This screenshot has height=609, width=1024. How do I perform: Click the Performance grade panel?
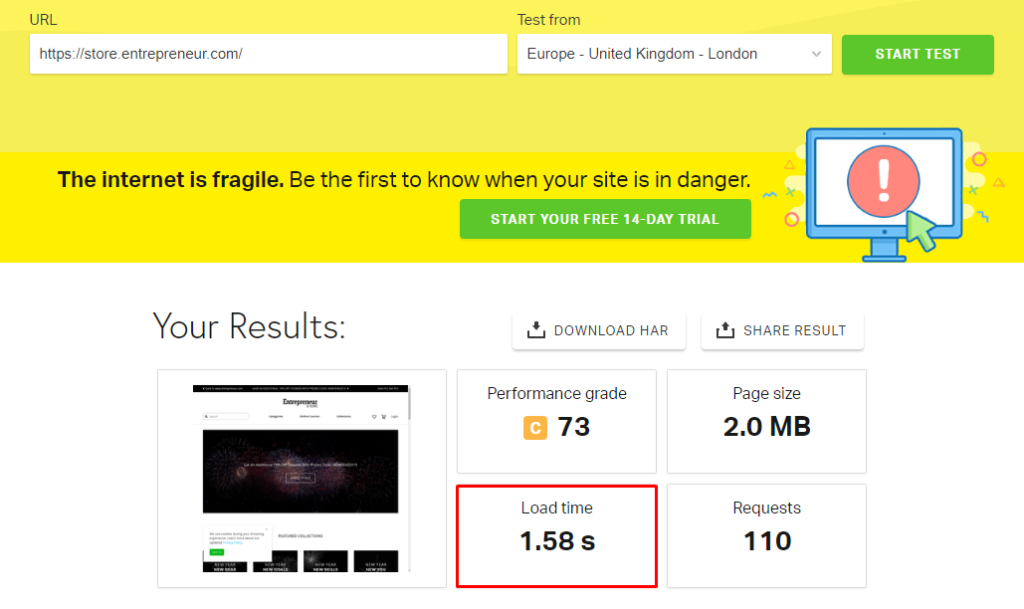tap(556, 421)
